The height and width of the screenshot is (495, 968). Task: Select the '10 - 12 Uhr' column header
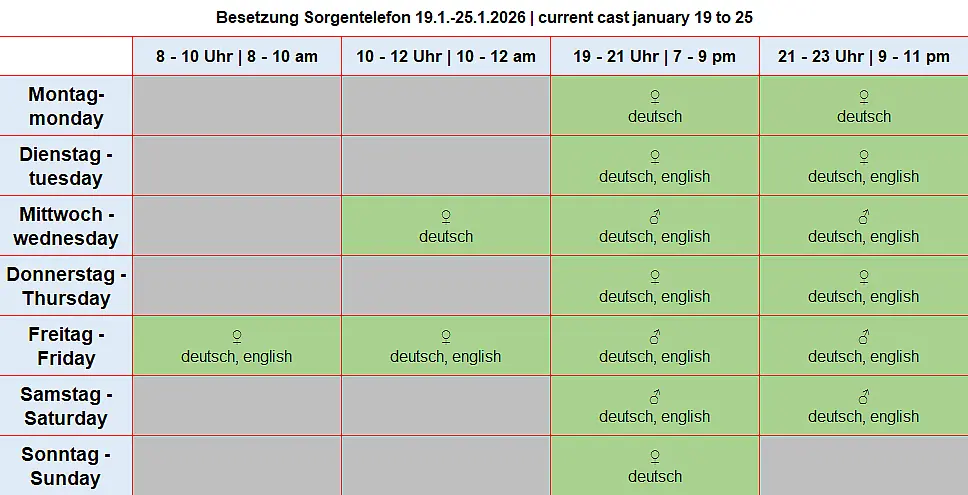click(x=446, y=56)
